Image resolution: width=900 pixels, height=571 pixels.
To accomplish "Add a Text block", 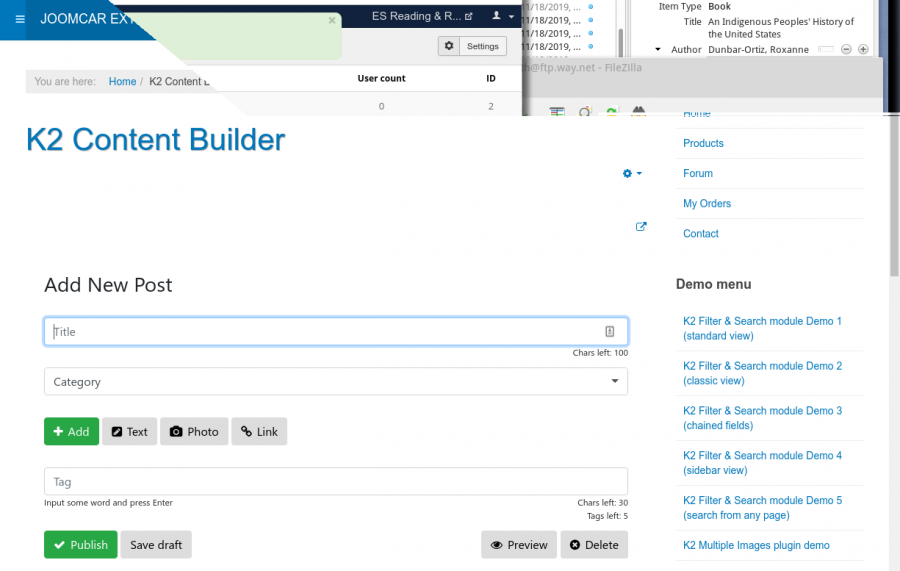I will click(130, 432).
